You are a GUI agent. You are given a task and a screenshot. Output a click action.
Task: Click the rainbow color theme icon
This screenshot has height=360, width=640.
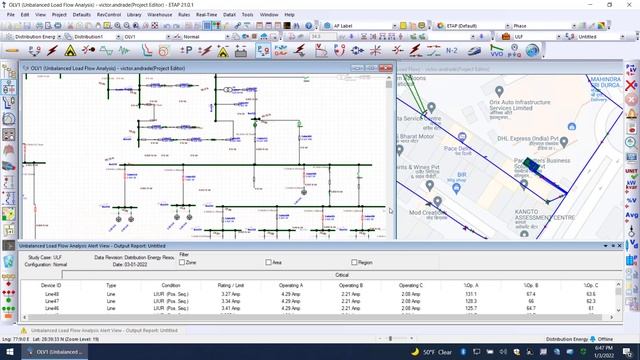point(601,26)
